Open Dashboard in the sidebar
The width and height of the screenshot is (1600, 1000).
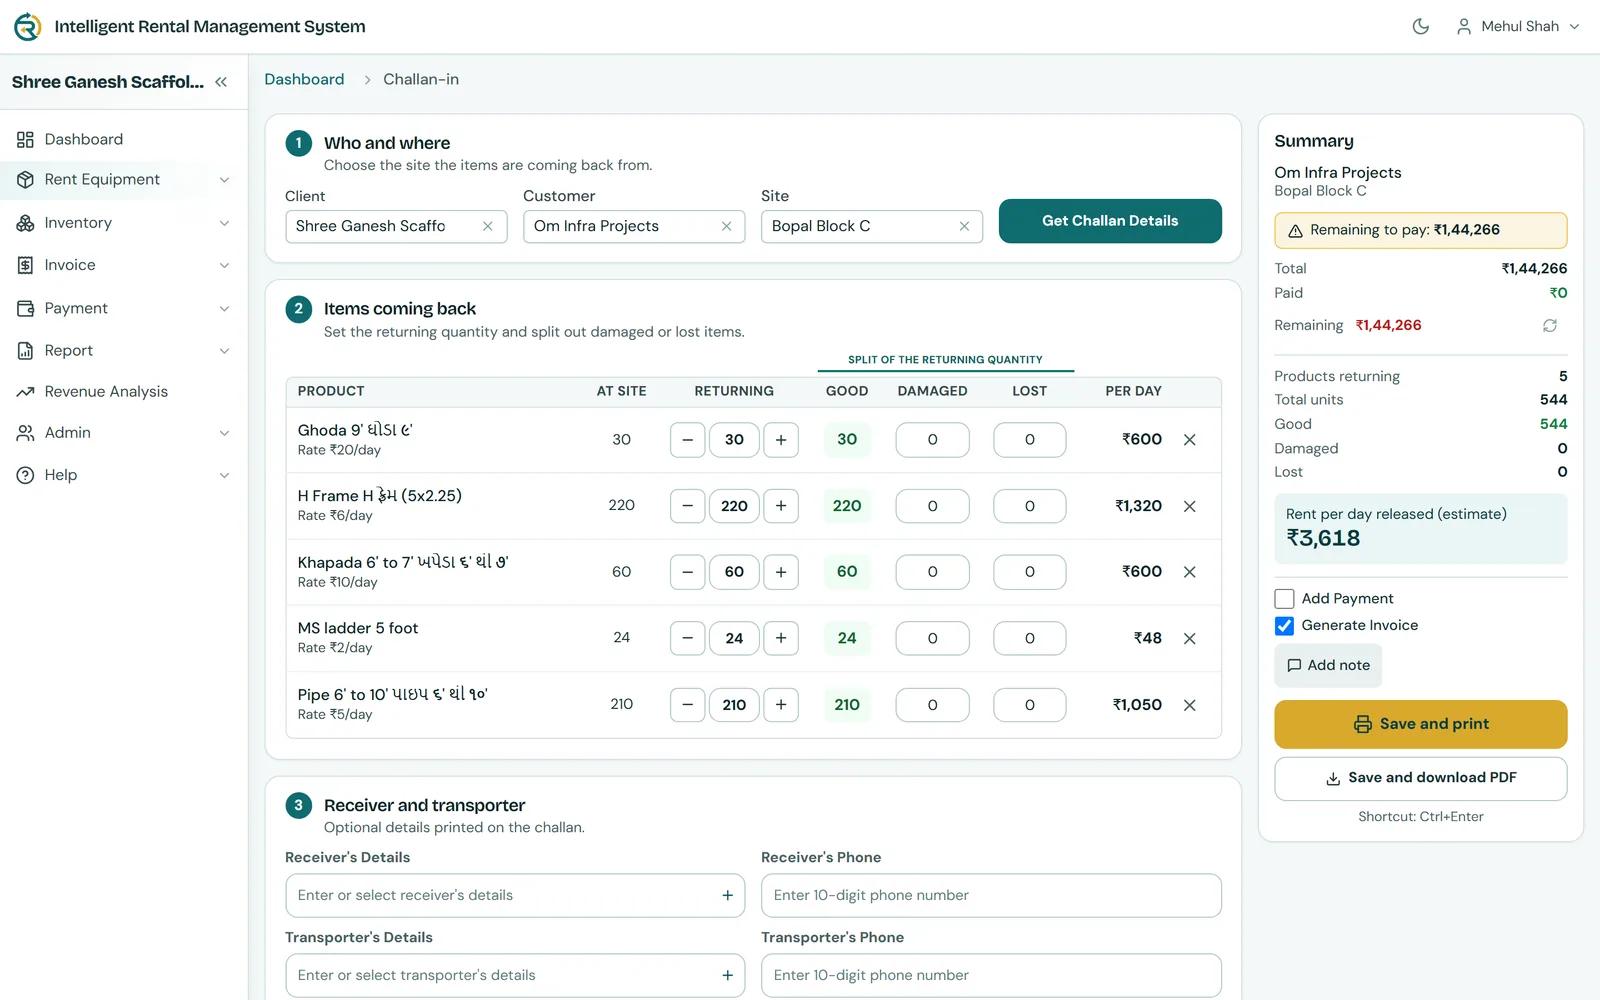click(124, 139)
